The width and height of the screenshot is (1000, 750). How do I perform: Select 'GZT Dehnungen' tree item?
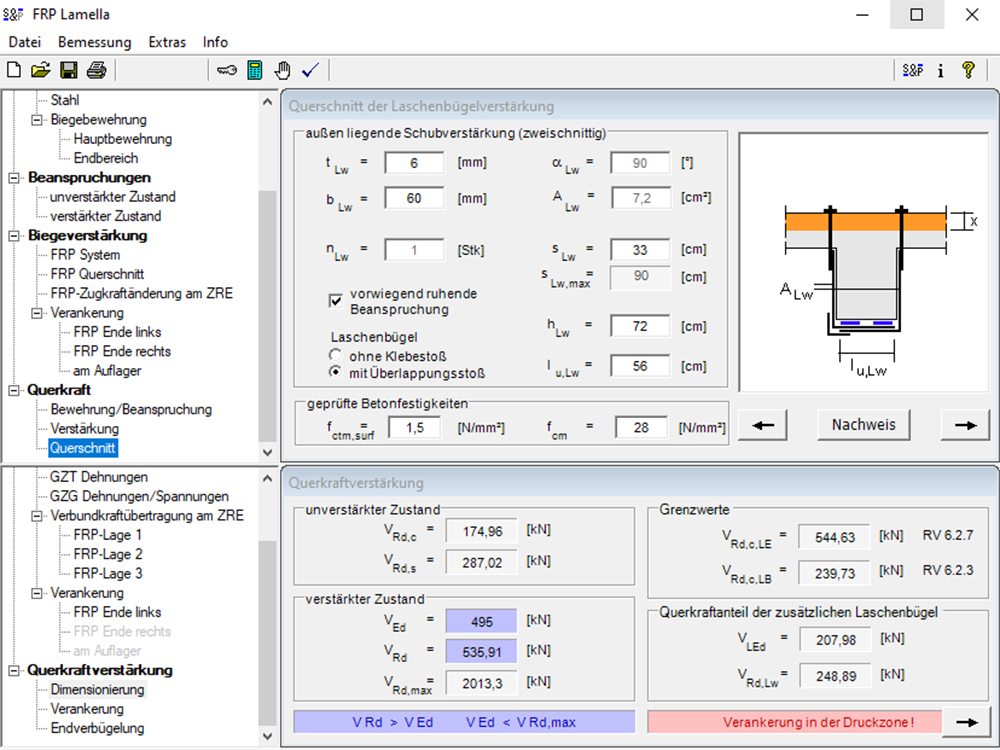[x=99, y=477]
